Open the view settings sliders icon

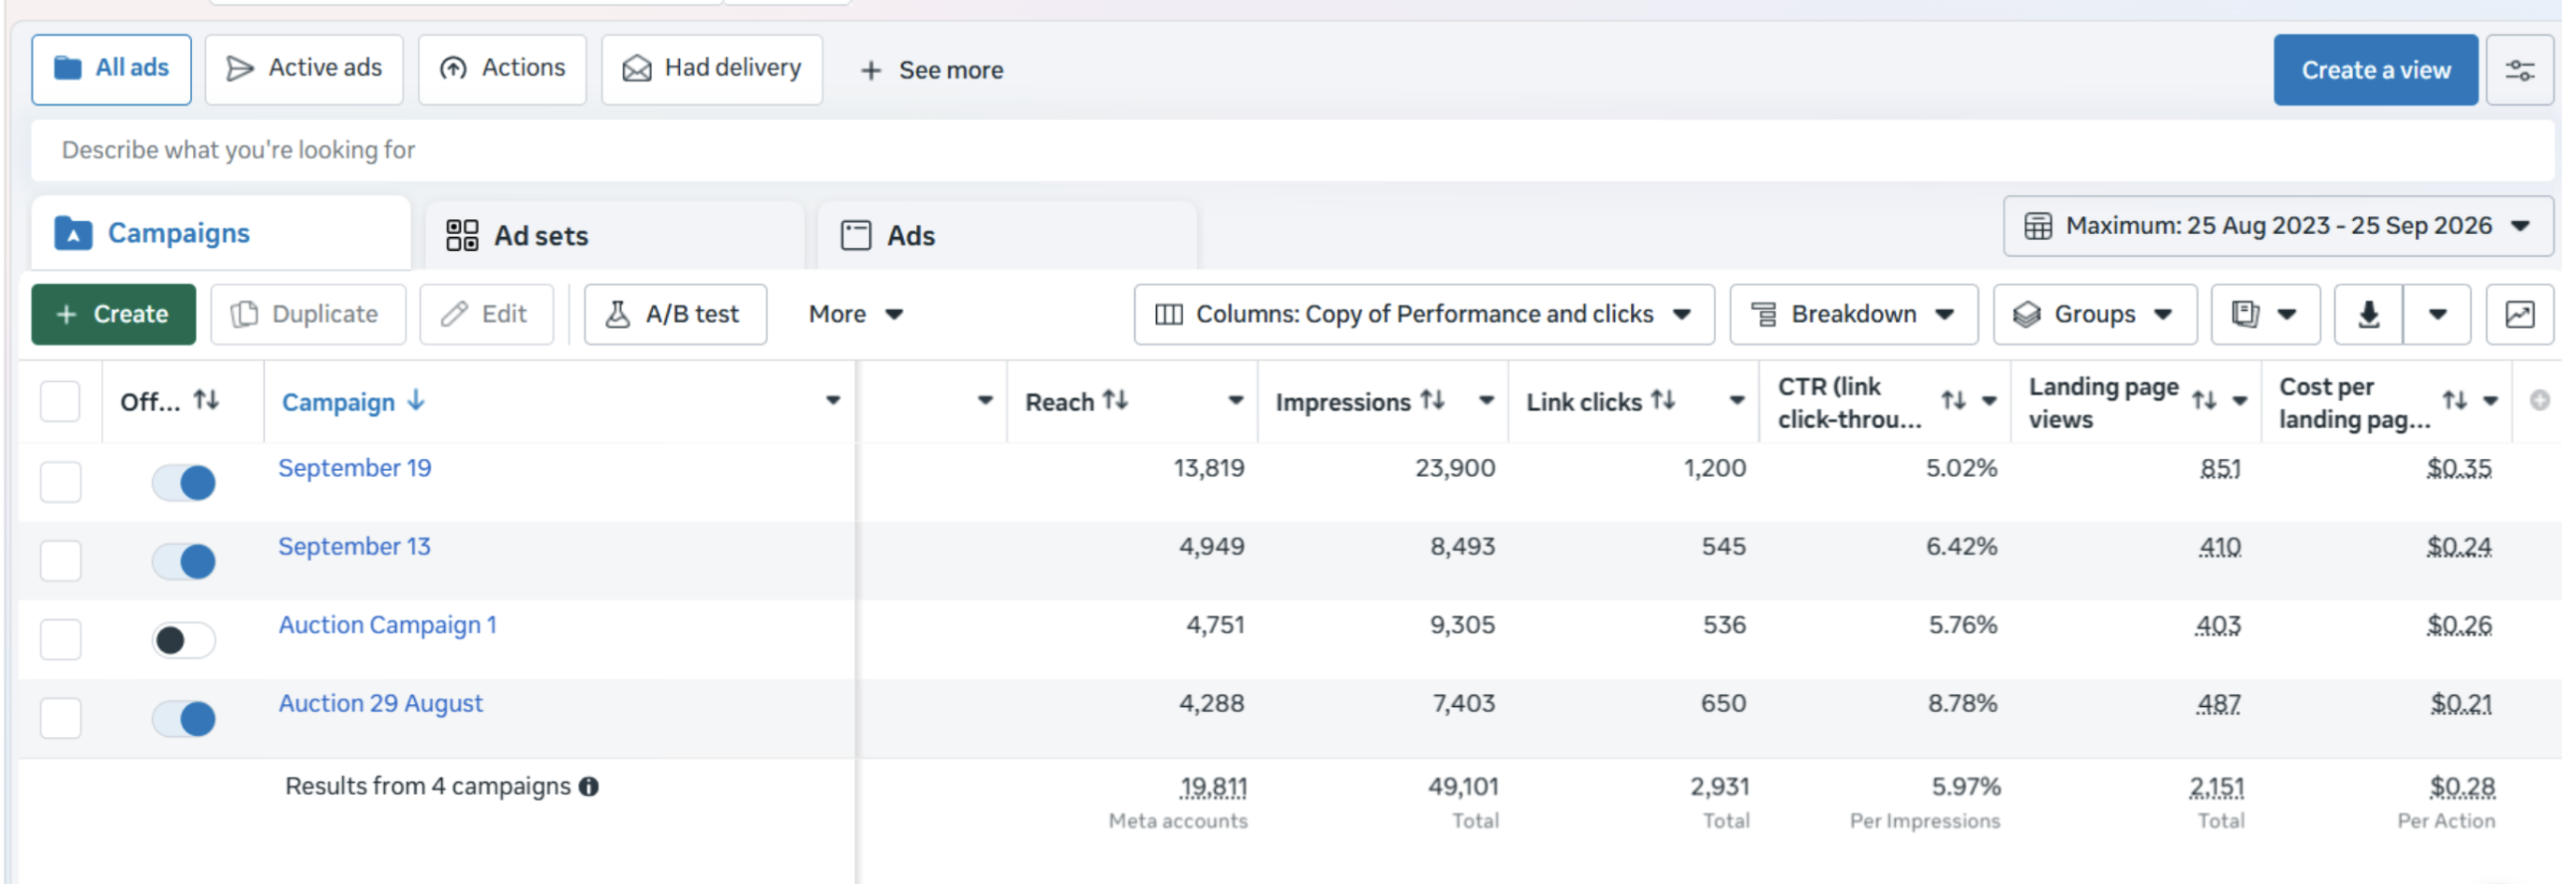pos(2519,70)
